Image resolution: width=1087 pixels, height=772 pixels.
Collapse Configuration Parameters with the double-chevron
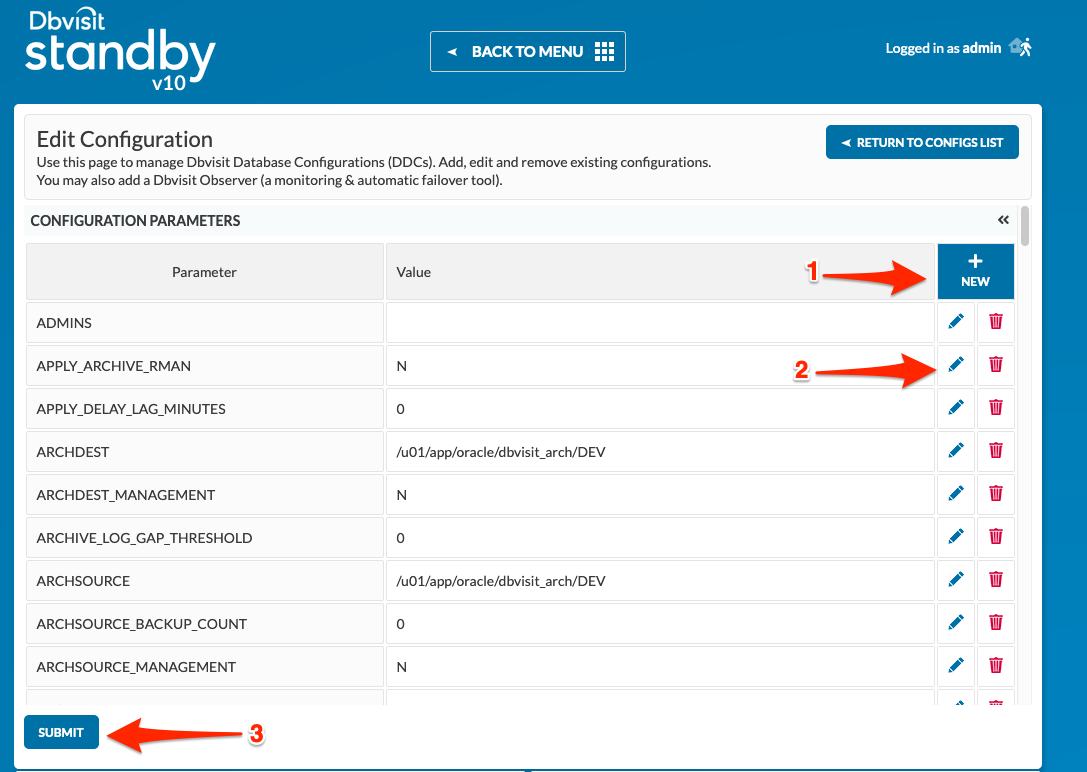point(1003,219)
